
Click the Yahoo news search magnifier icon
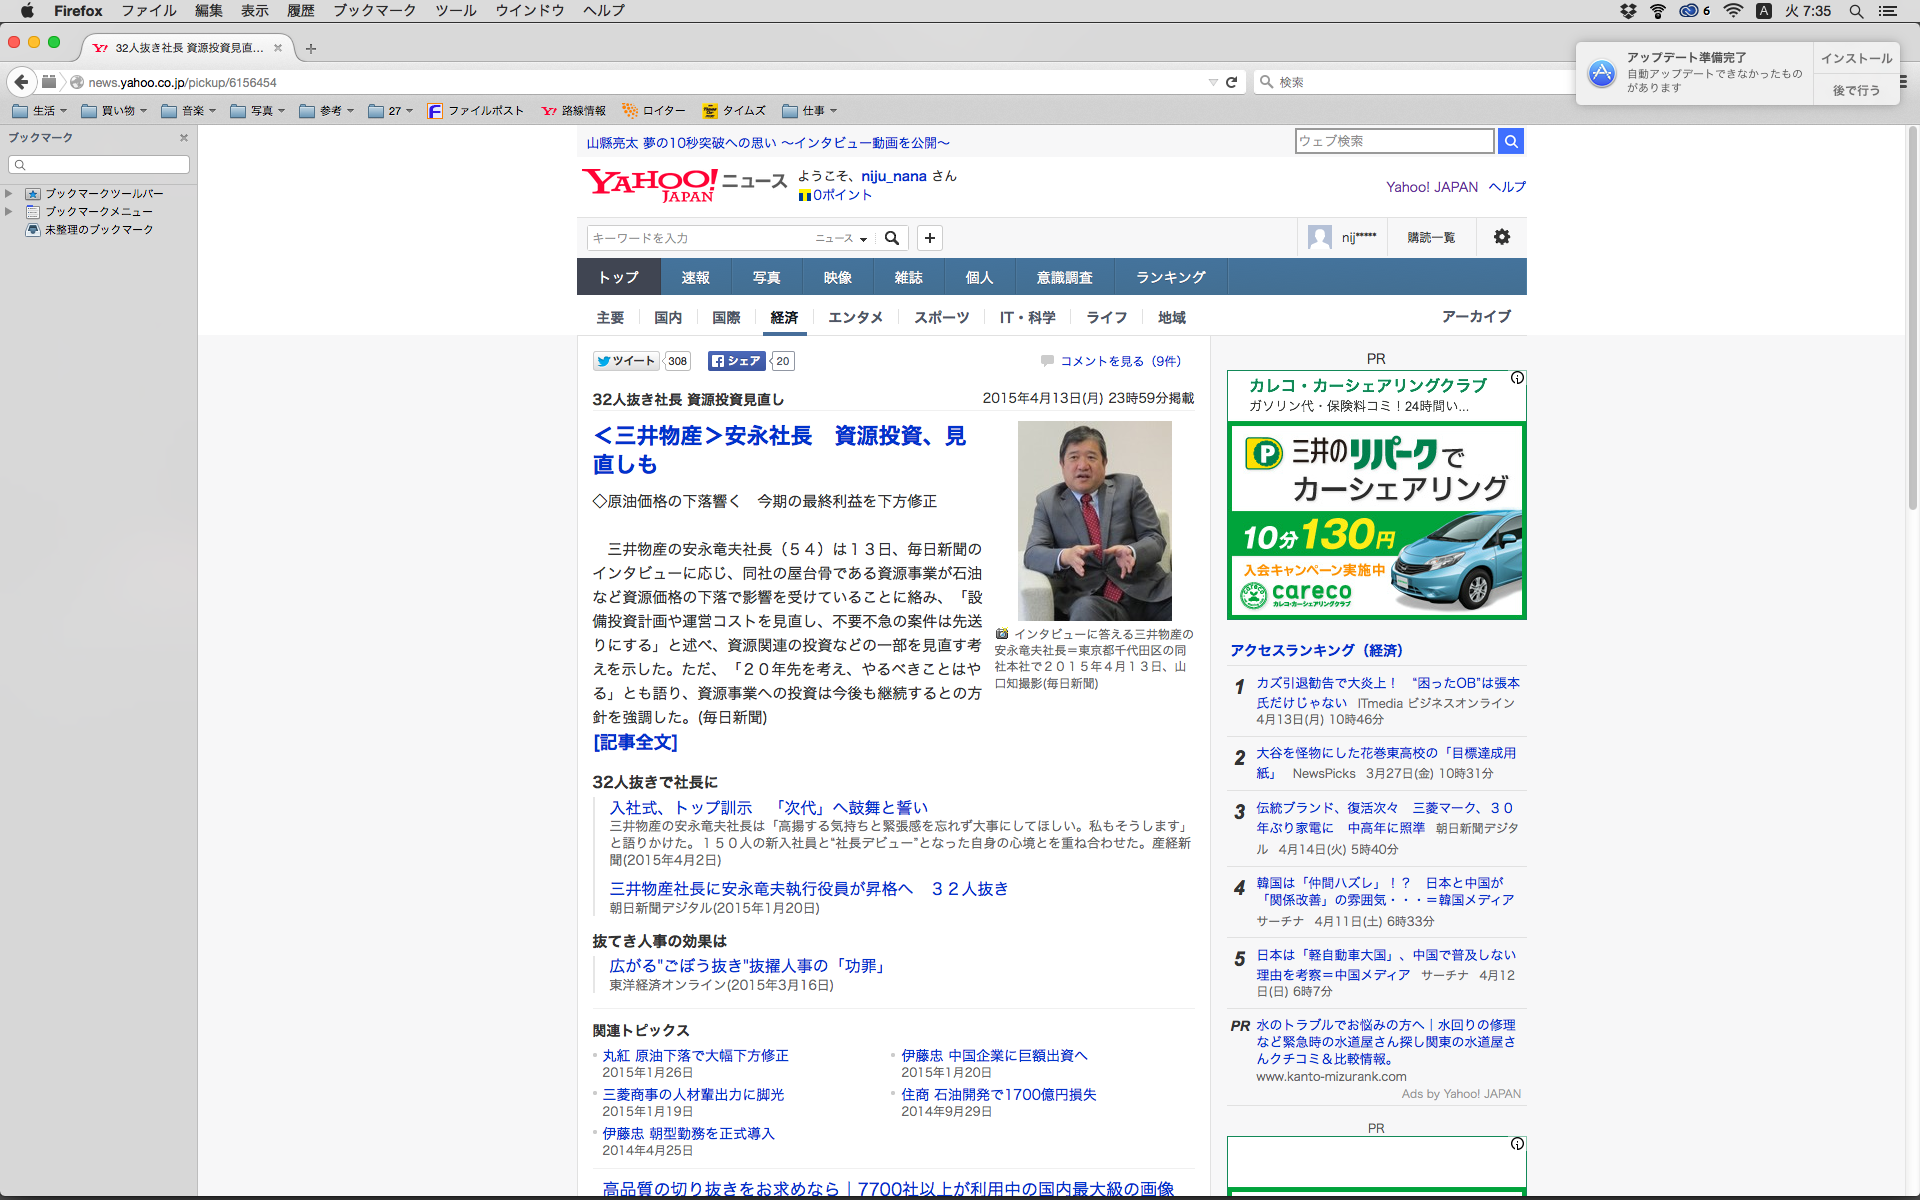tap(892, 238)
